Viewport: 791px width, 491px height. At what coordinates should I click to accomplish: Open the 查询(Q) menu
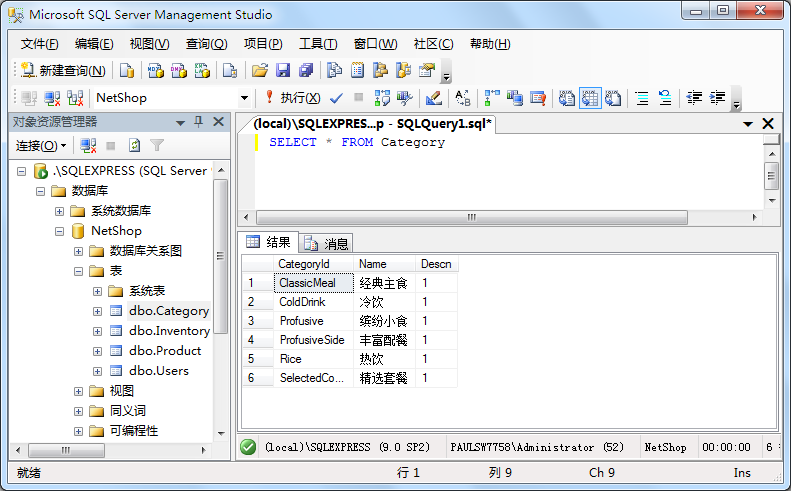click(206, 44)
